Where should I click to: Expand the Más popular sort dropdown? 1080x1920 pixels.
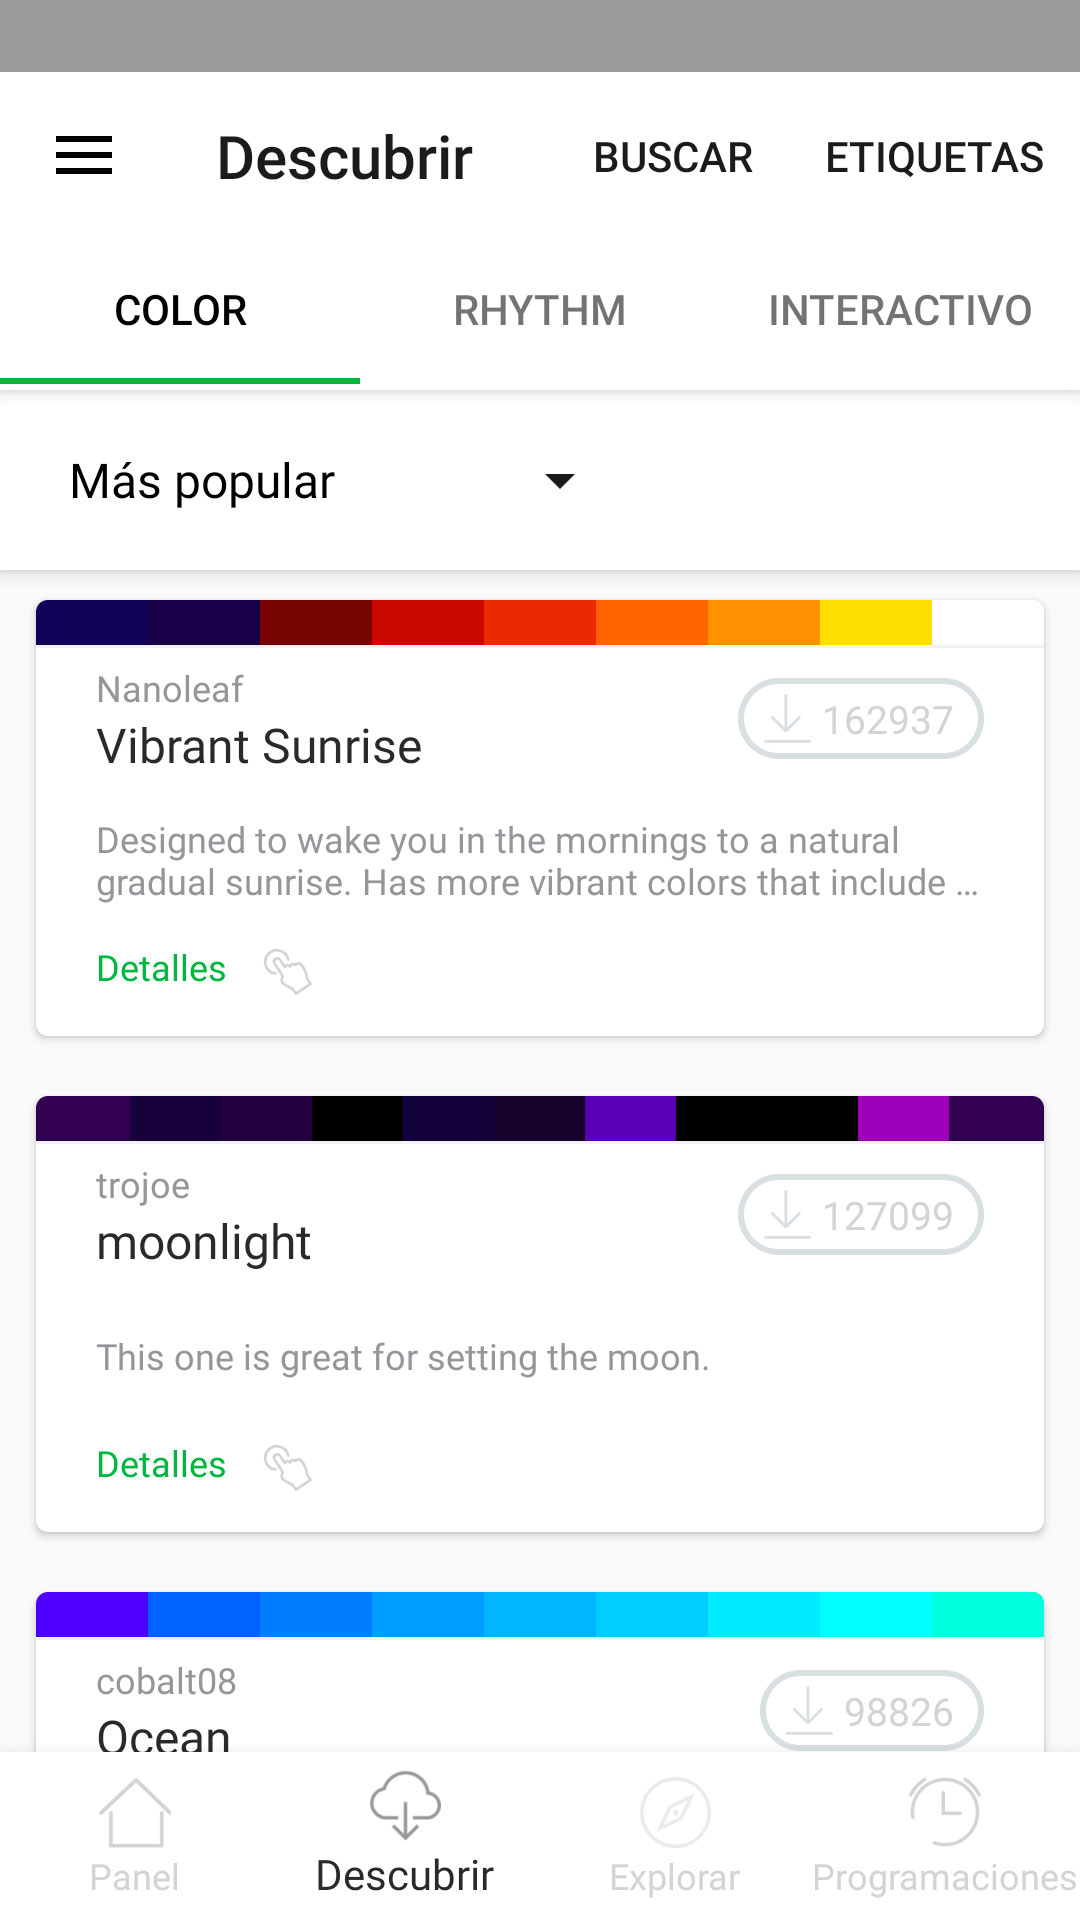323,481
